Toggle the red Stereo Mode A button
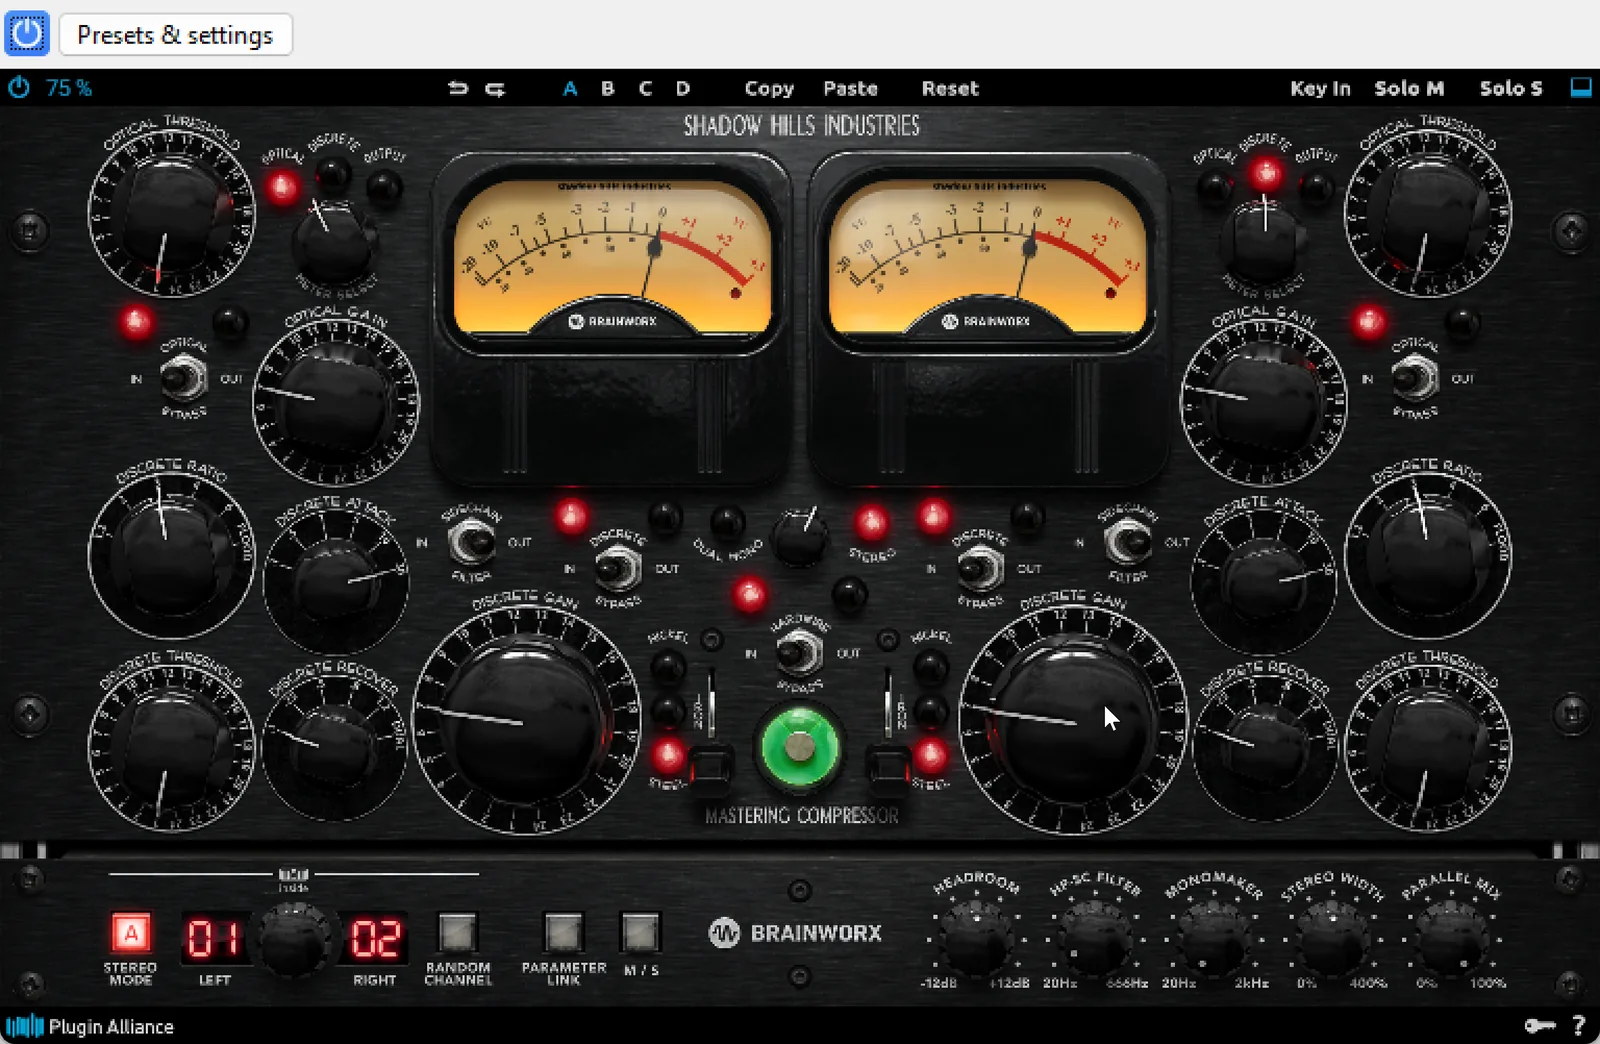The height and width of the screenshot is (1044, 1600). tap(130, 934)
